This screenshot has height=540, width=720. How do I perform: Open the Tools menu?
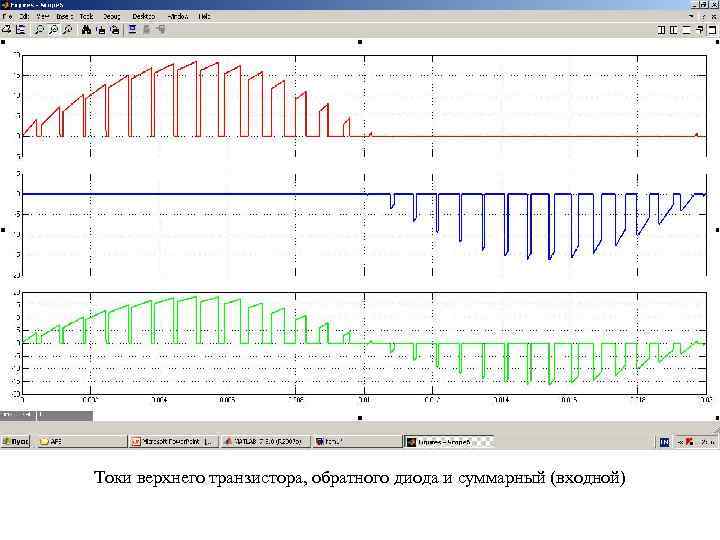86,16
